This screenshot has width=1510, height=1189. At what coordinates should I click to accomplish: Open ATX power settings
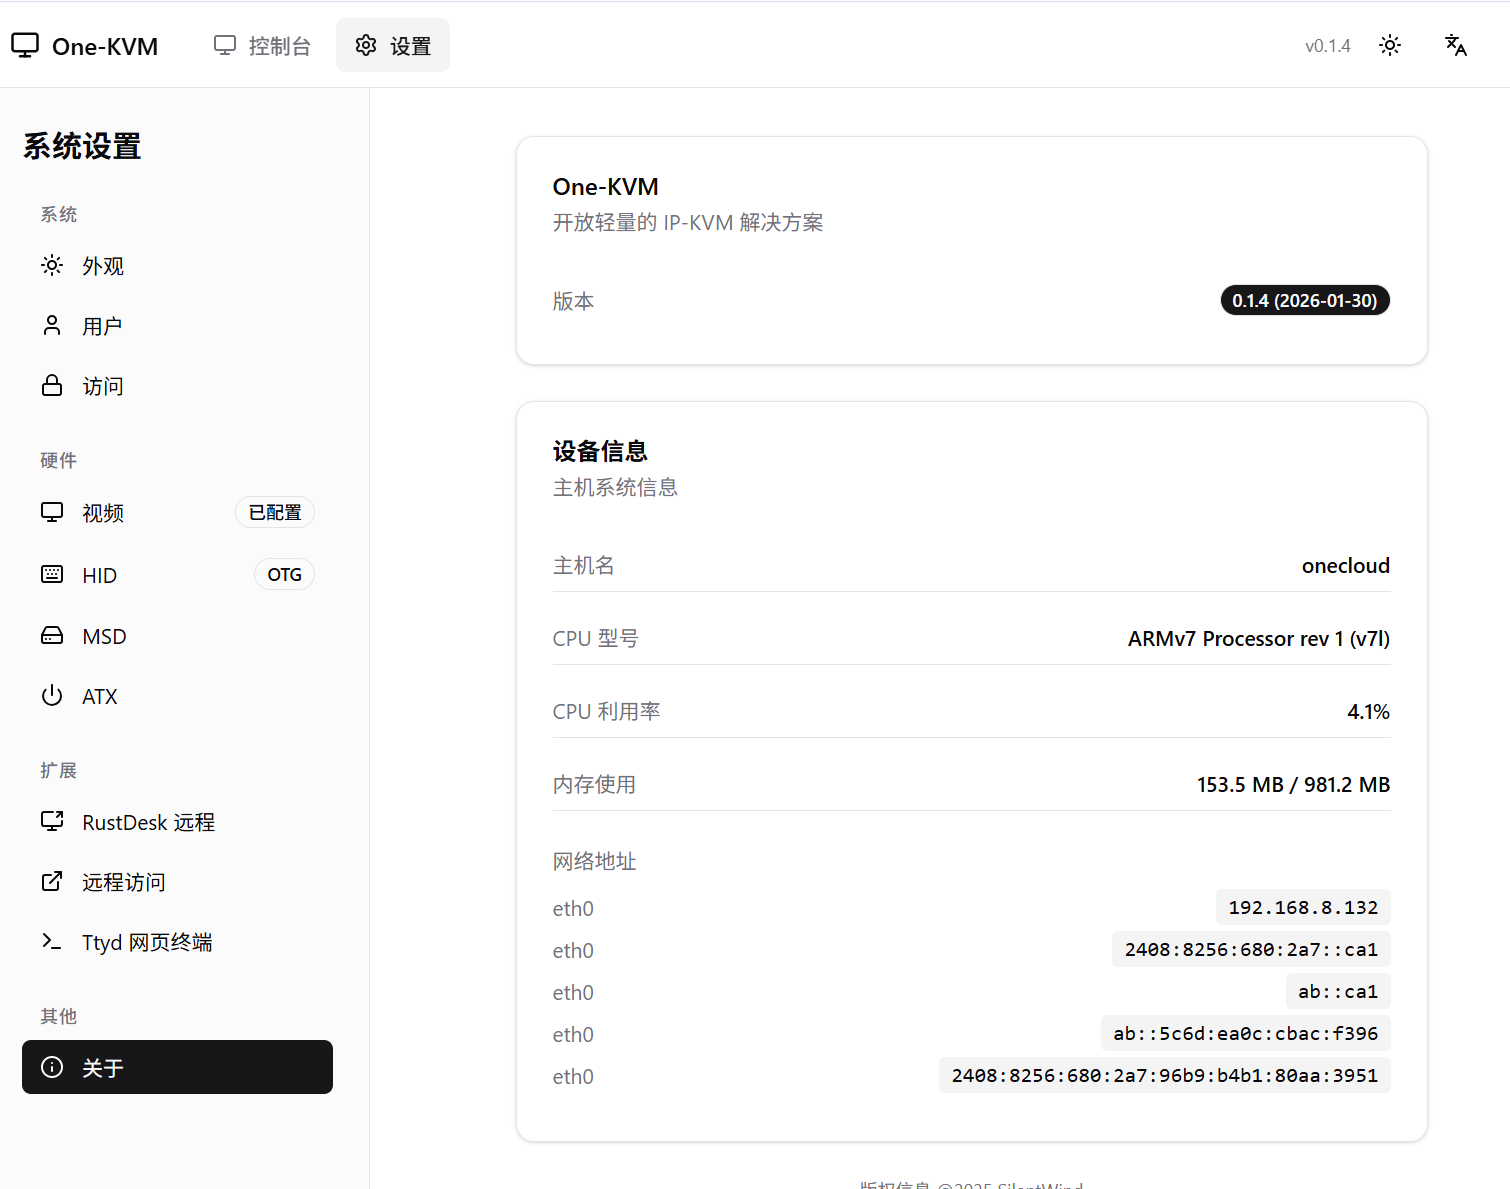(99, 697)
